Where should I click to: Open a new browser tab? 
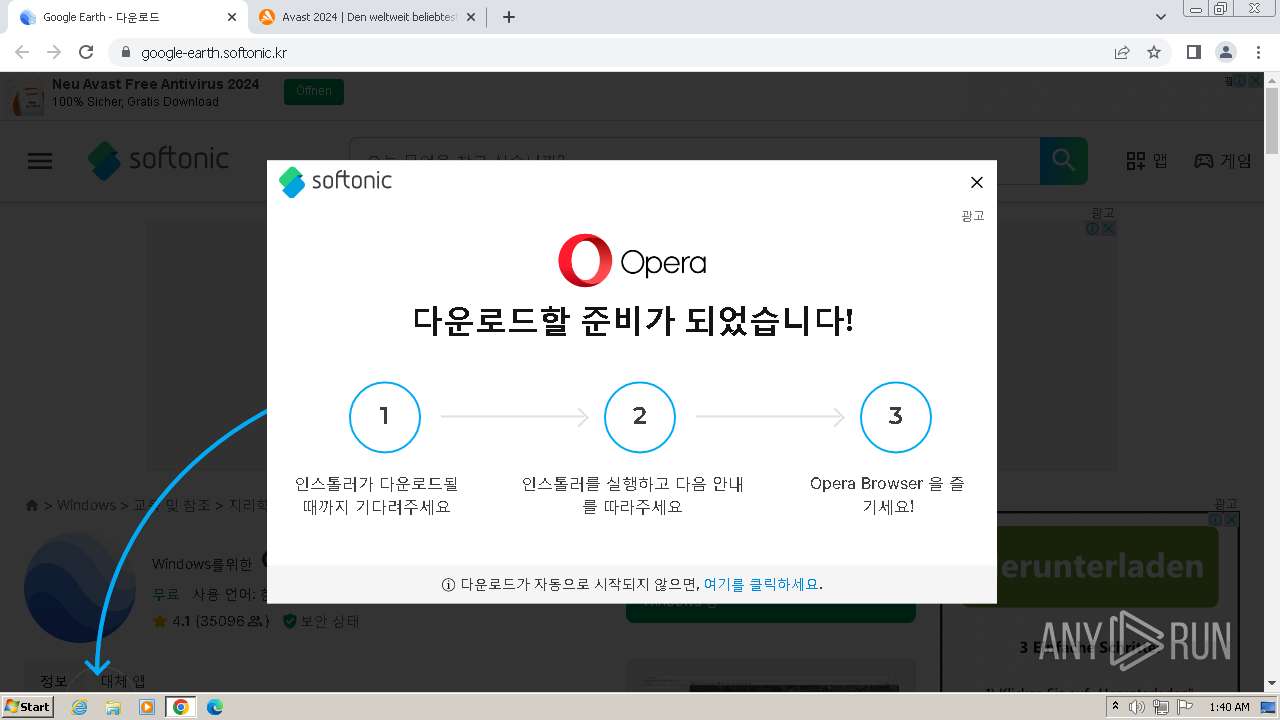(x=508, y=17)
